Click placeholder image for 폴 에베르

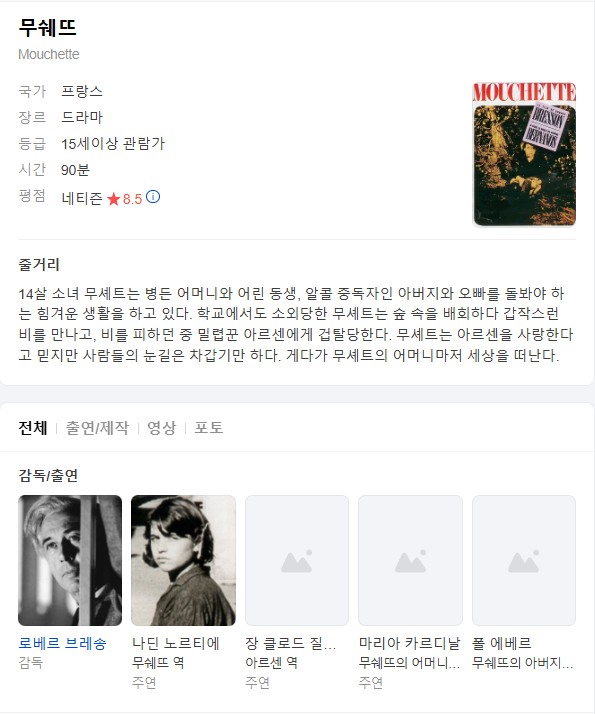(x=524, y=560)
